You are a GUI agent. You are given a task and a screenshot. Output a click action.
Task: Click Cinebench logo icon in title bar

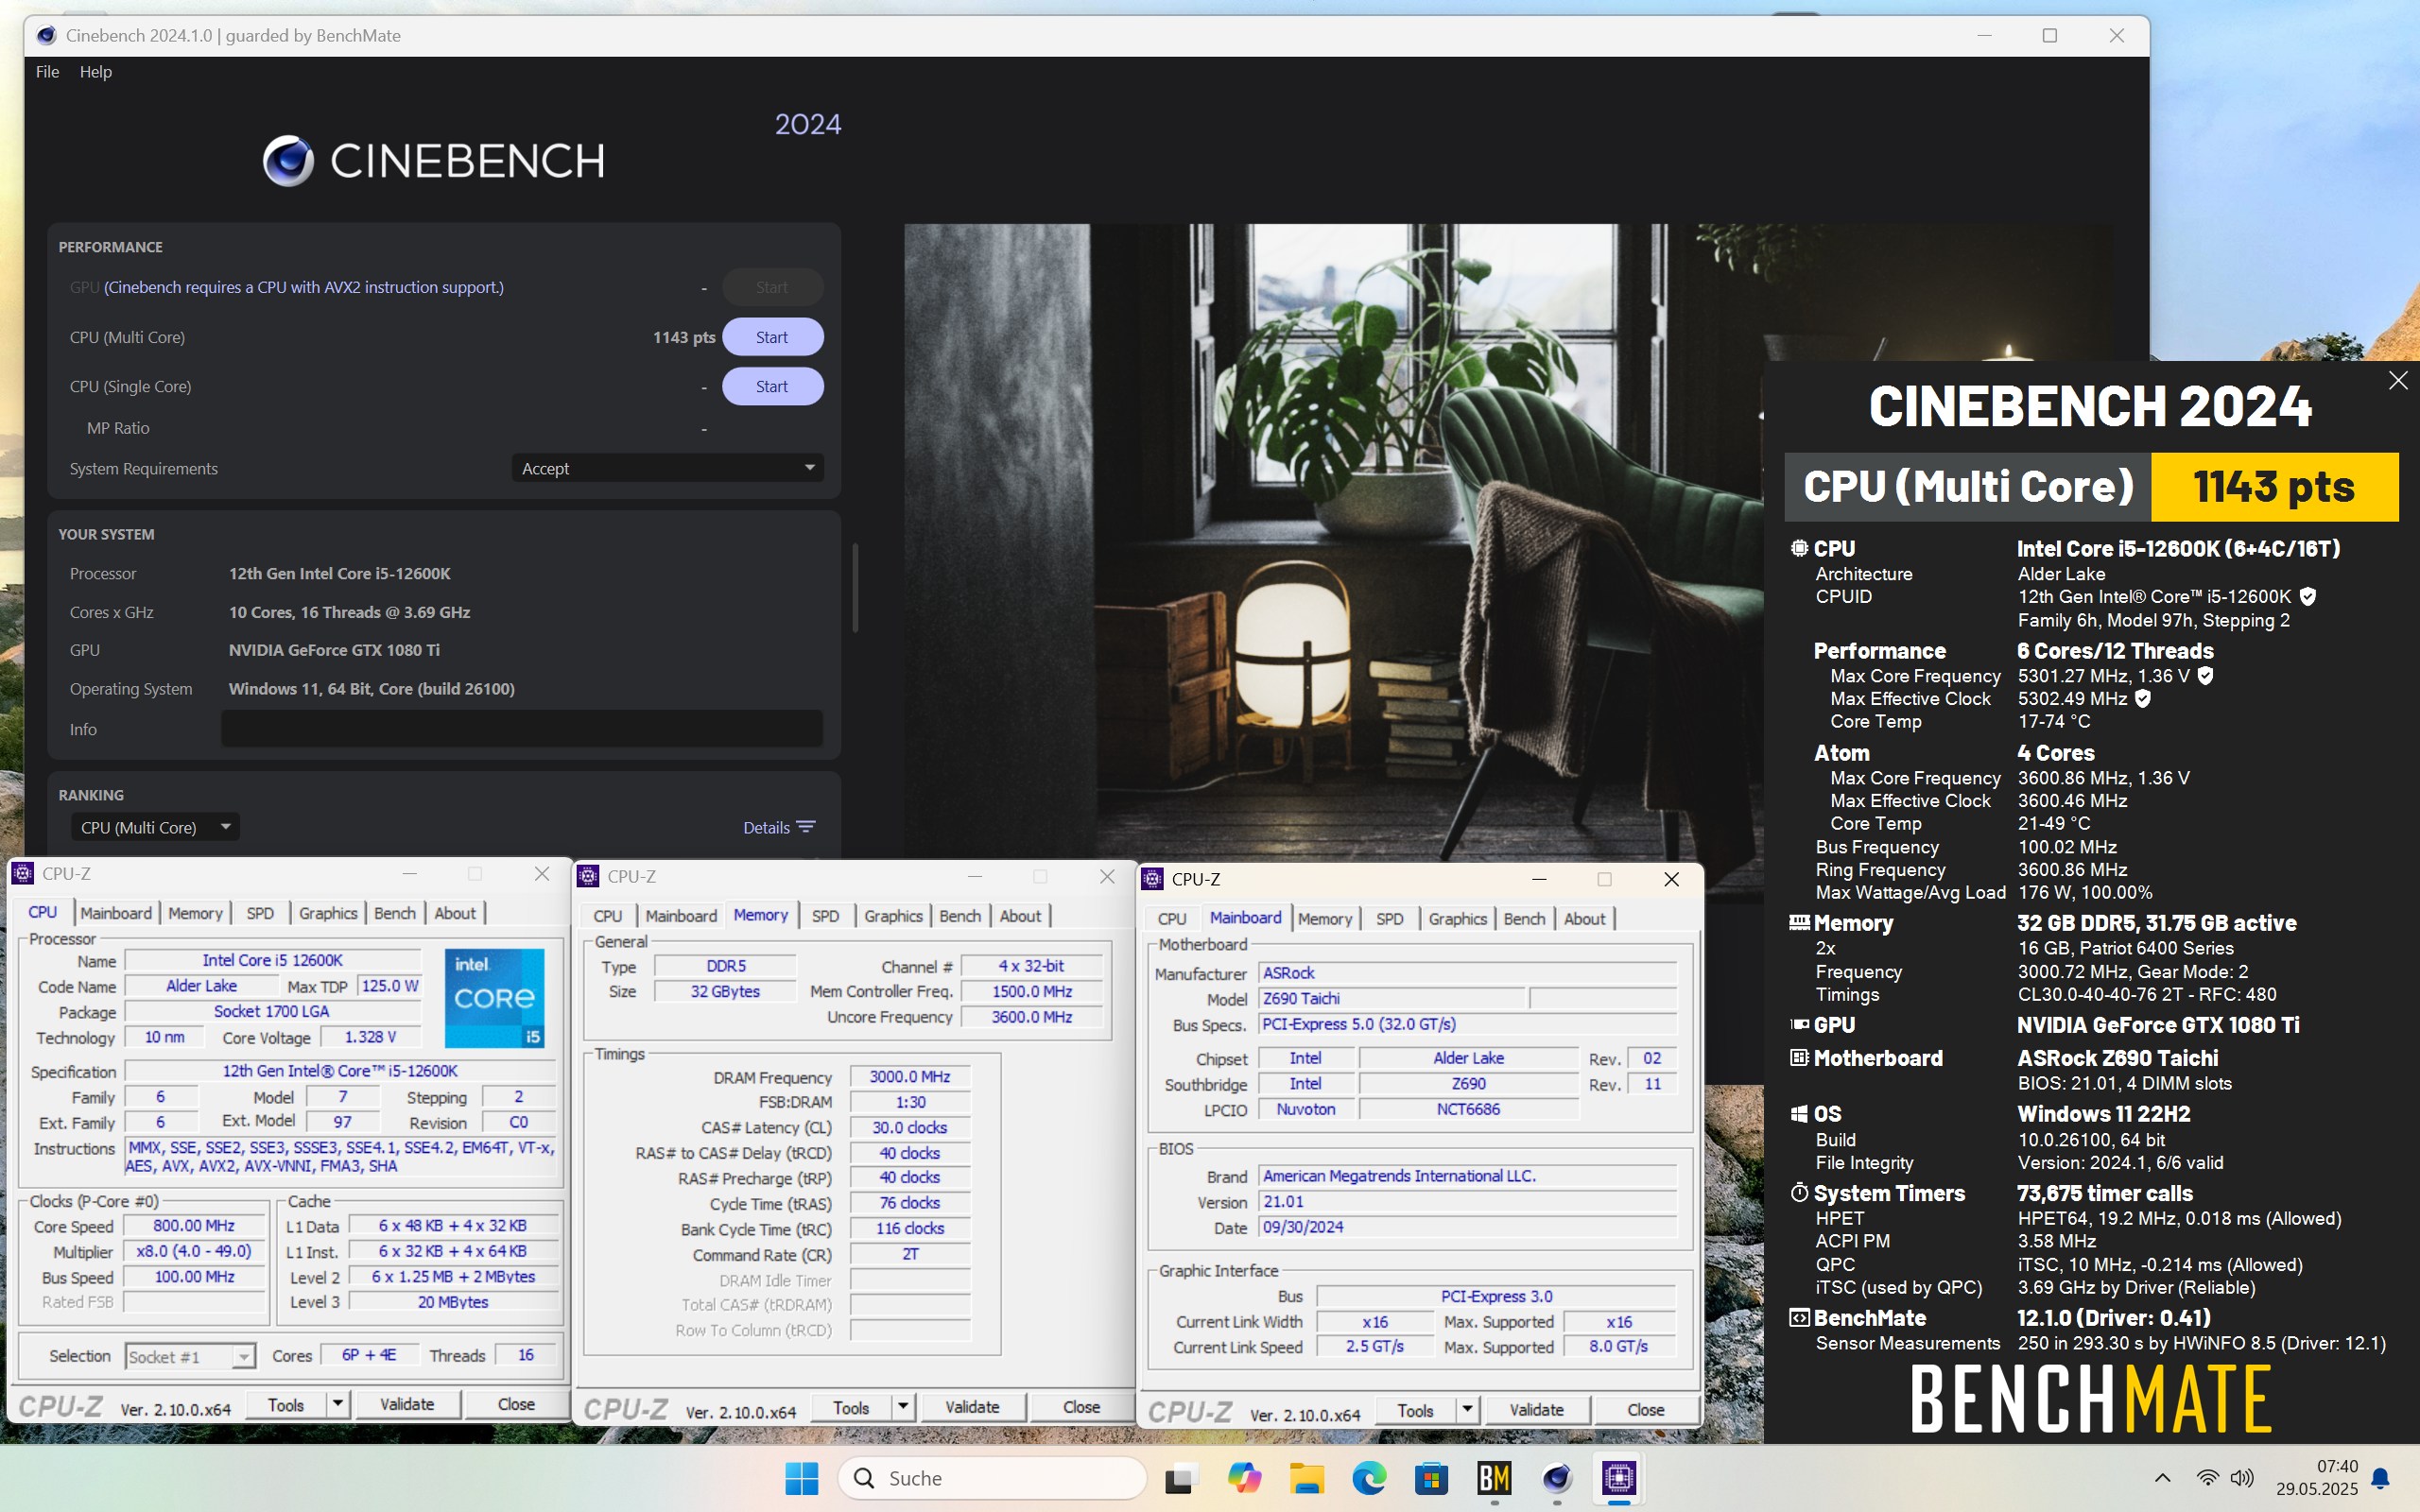(x=46, y=36)
